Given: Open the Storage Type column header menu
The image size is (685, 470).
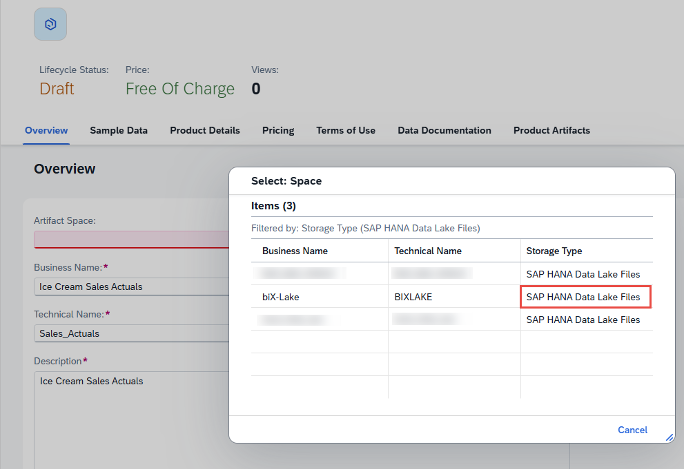Looking at the screenshot, I should point(554,251).
